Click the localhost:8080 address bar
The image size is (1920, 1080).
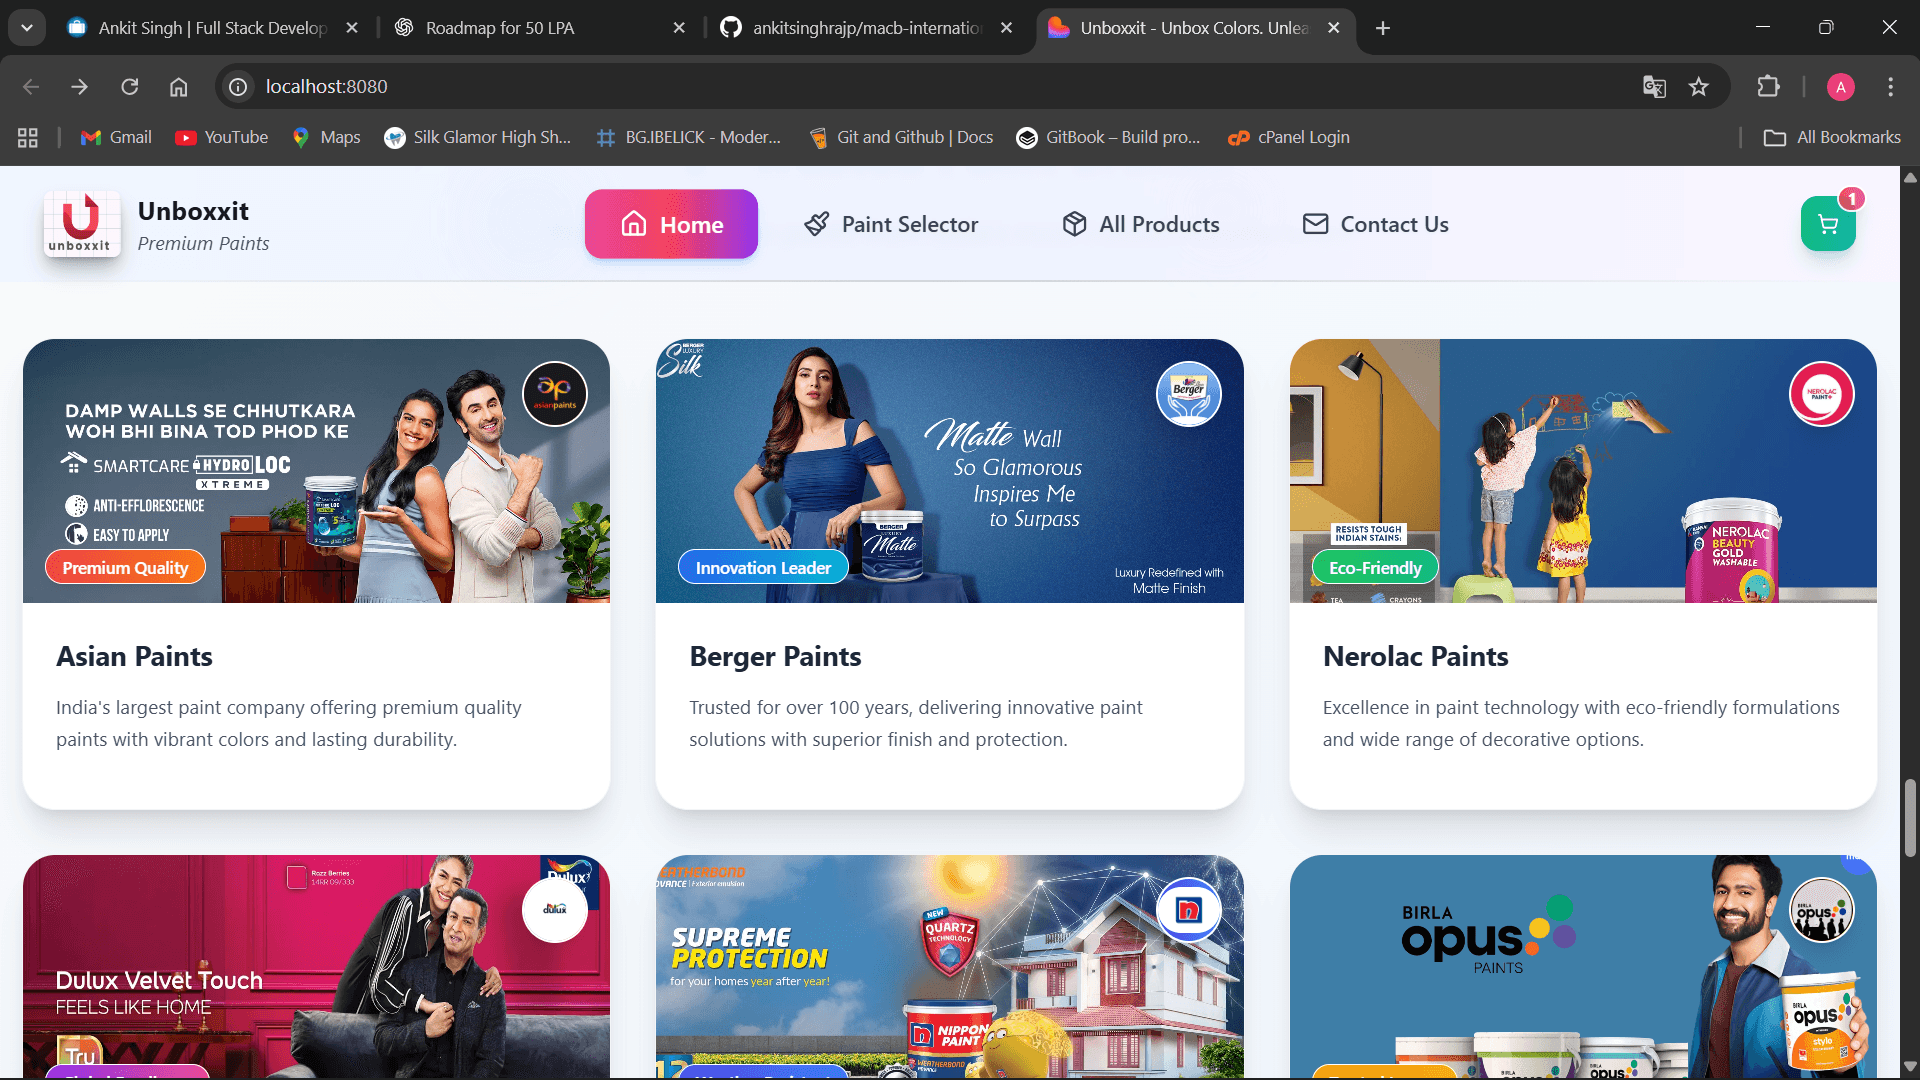(327, 87)
